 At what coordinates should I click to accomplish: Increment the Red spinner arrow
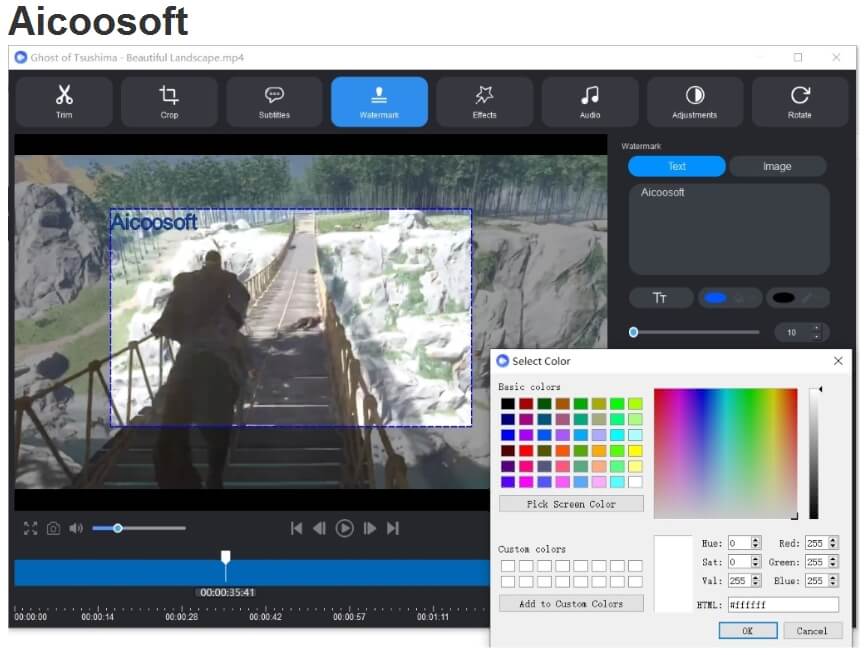833,540
